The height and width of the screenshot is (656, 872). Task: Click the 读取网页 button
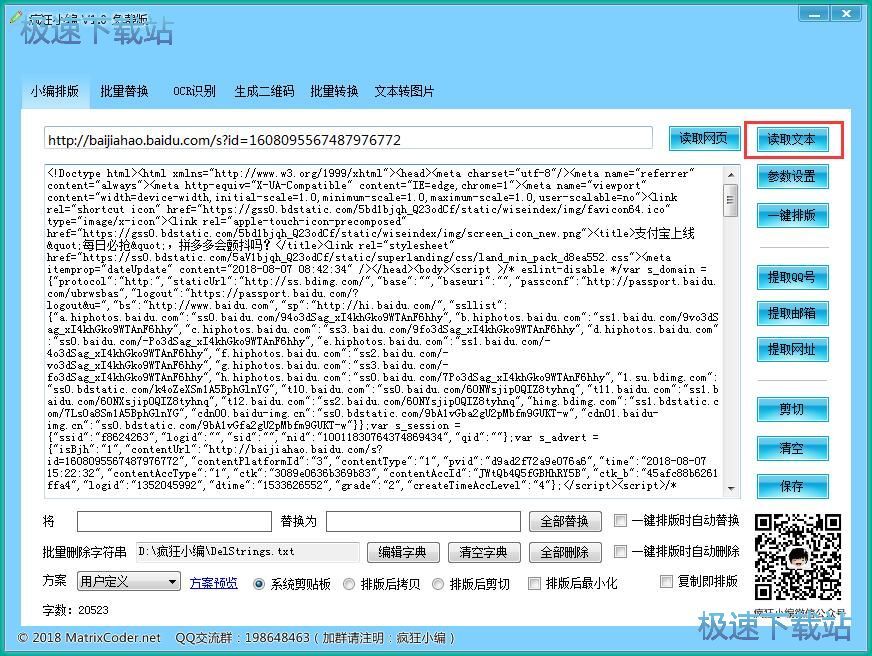coord(705,138)
